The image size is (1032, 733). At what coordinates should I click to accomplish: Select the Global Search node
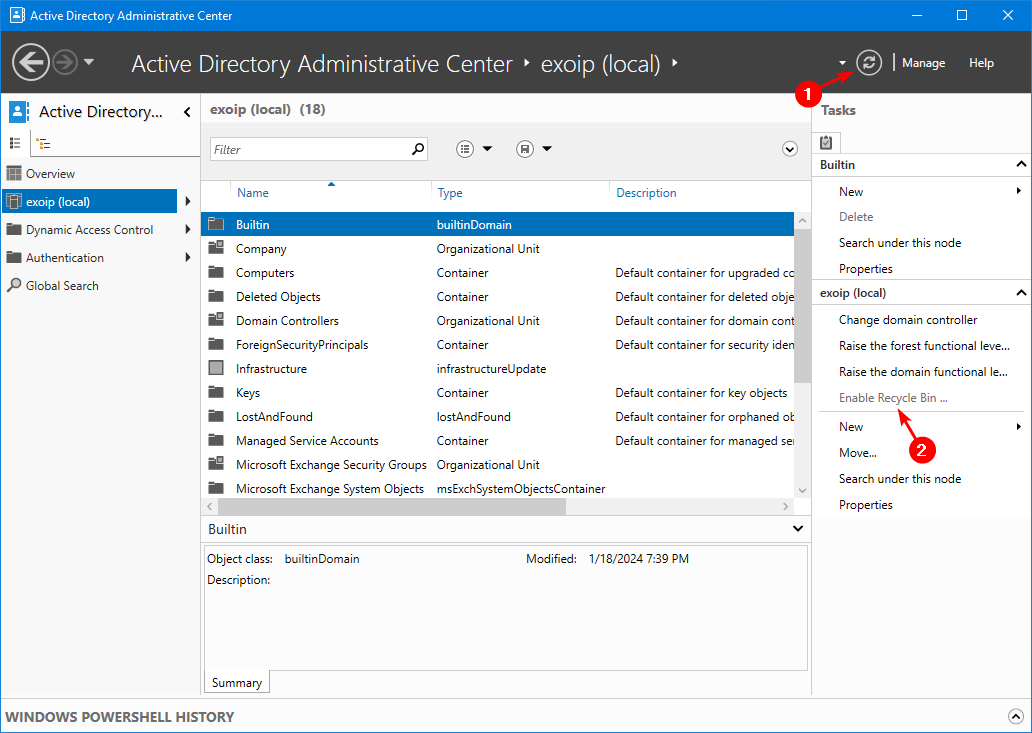click(62, 286)
